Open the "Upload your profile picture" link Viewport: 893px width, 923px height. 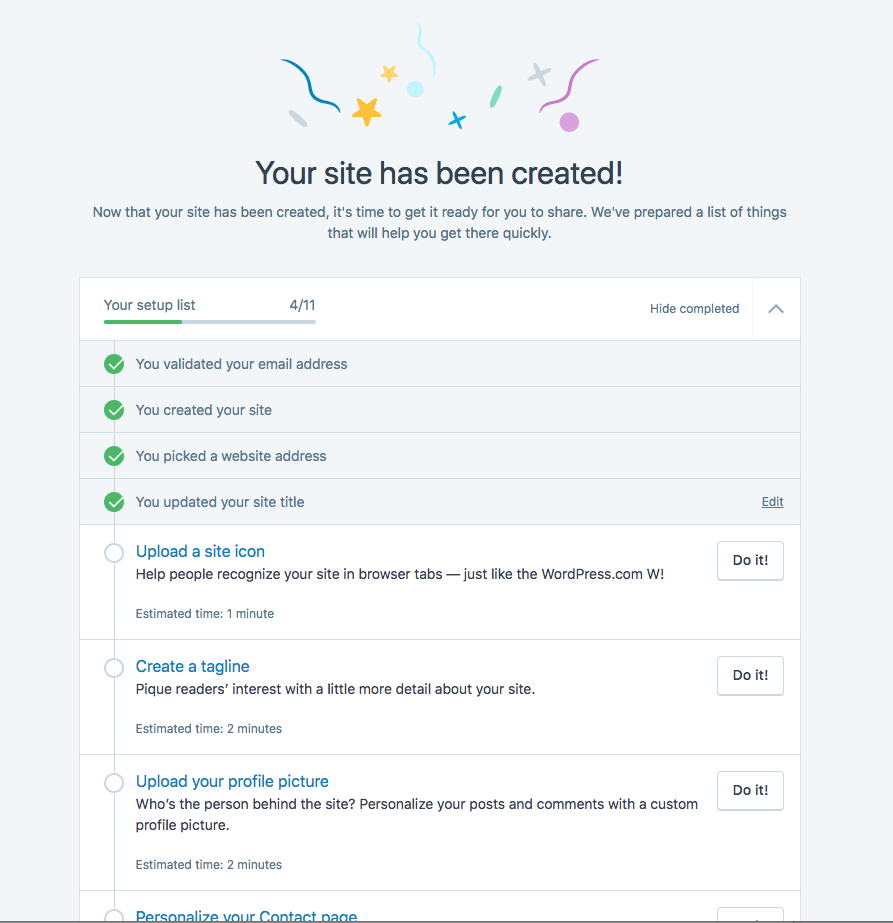click(232, 781)
